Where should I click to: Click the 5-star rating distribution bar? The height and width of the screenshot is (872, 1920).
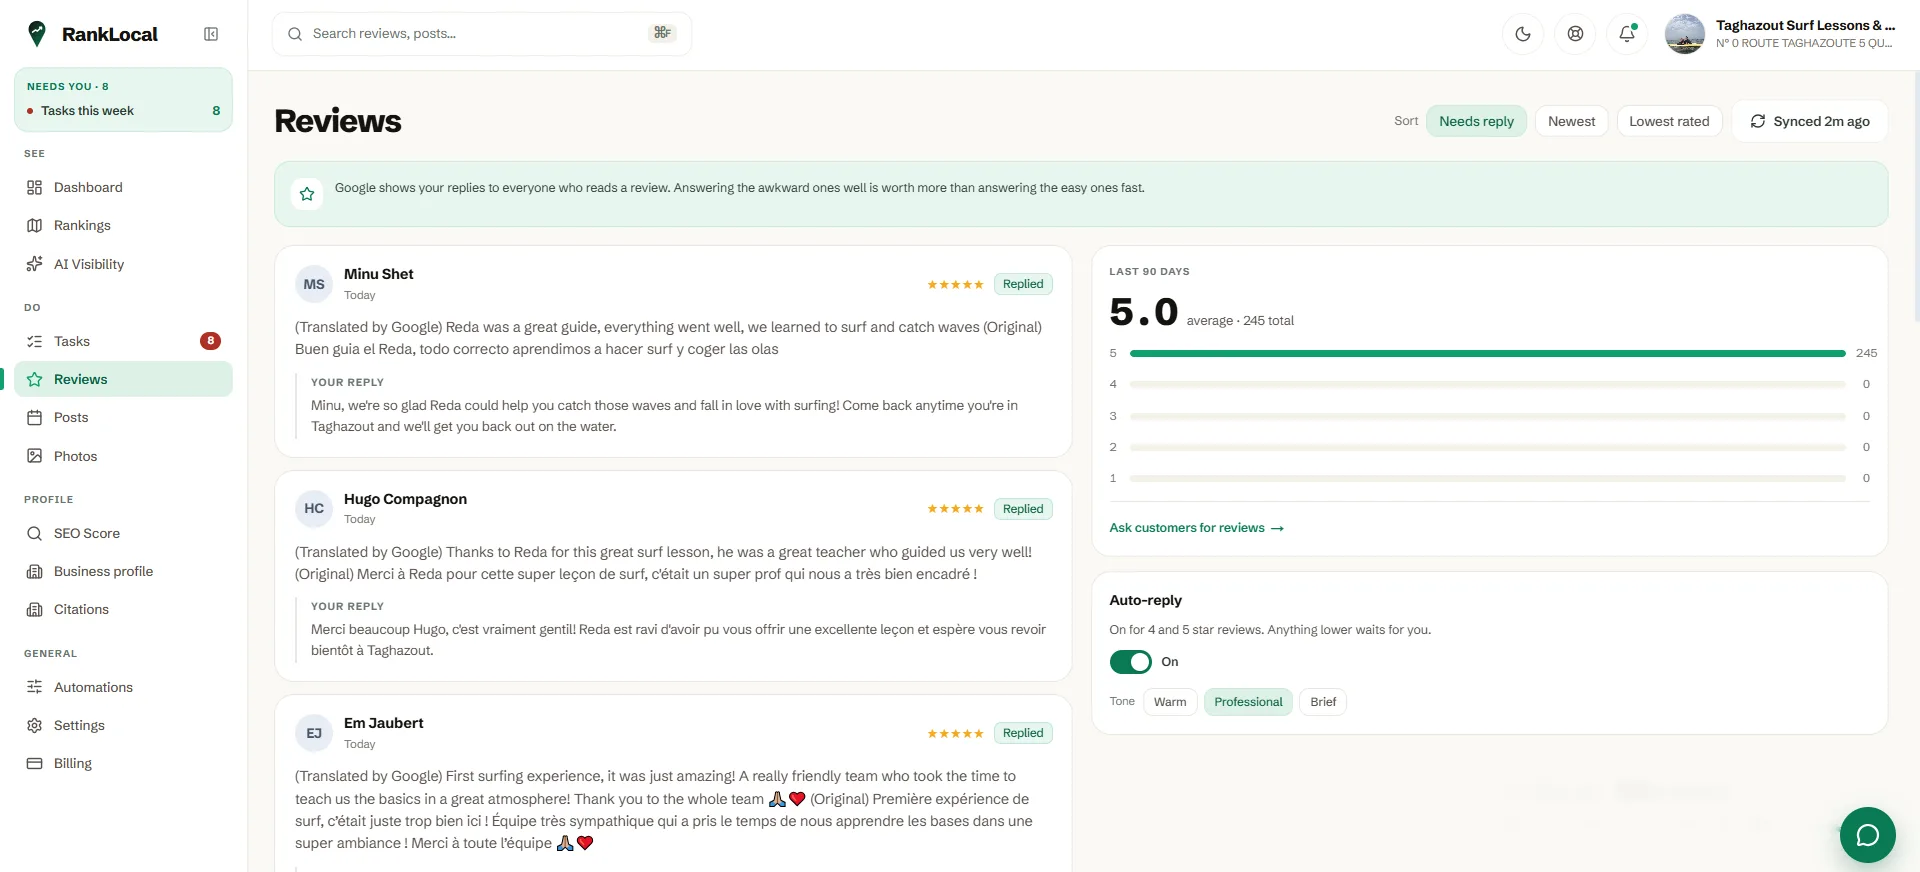point(1487,353)
